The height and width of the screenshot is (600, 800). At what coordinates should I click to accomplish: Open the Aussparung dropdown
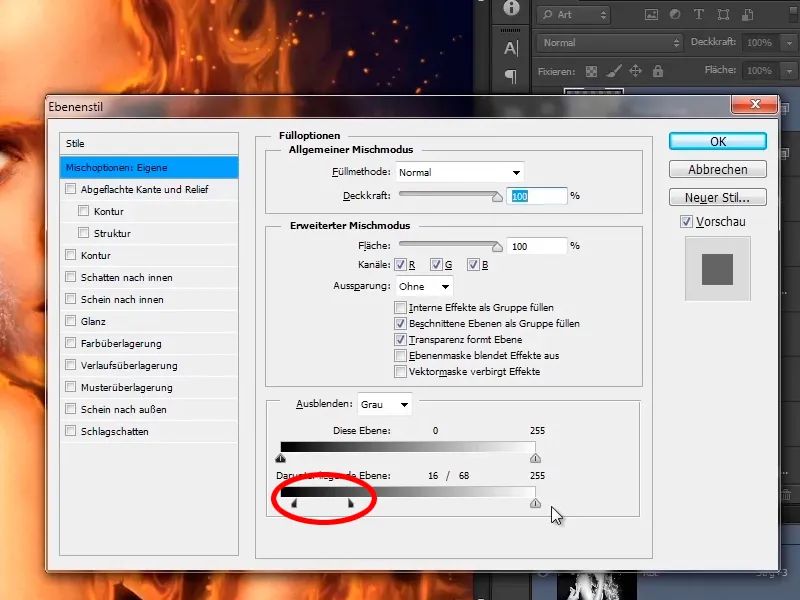pyautogui.click(x=424, y=286)
